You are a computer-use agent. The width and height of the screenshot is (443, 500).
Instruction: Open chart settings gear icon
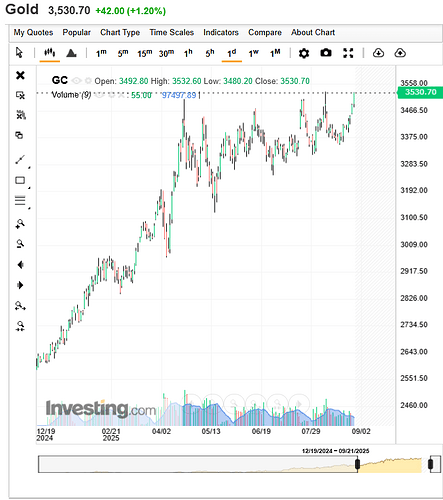coord(304,53)
